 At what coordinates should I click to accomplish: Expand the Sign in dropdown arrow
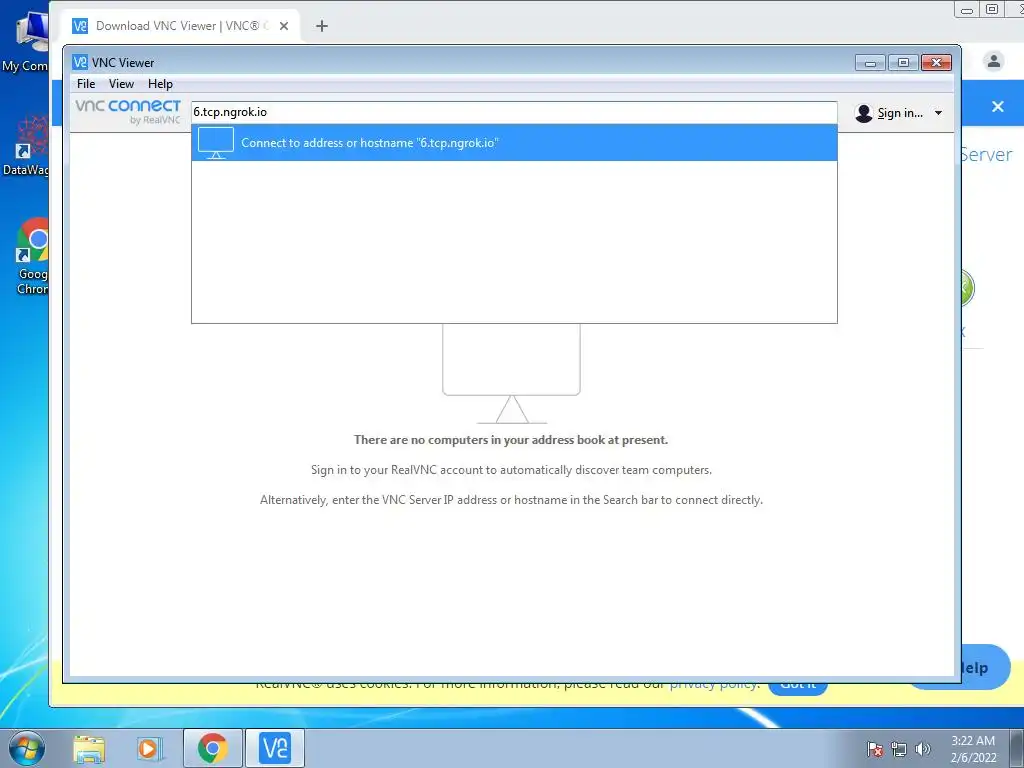click(938, 113)
